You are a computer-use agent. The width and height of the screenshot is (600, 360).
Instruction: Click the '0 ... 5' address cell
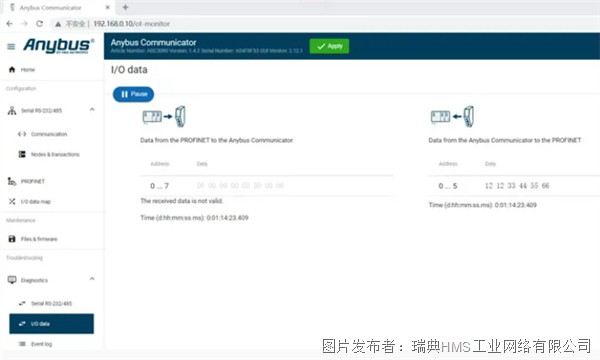pyautogui.click(x=448, y=186)
